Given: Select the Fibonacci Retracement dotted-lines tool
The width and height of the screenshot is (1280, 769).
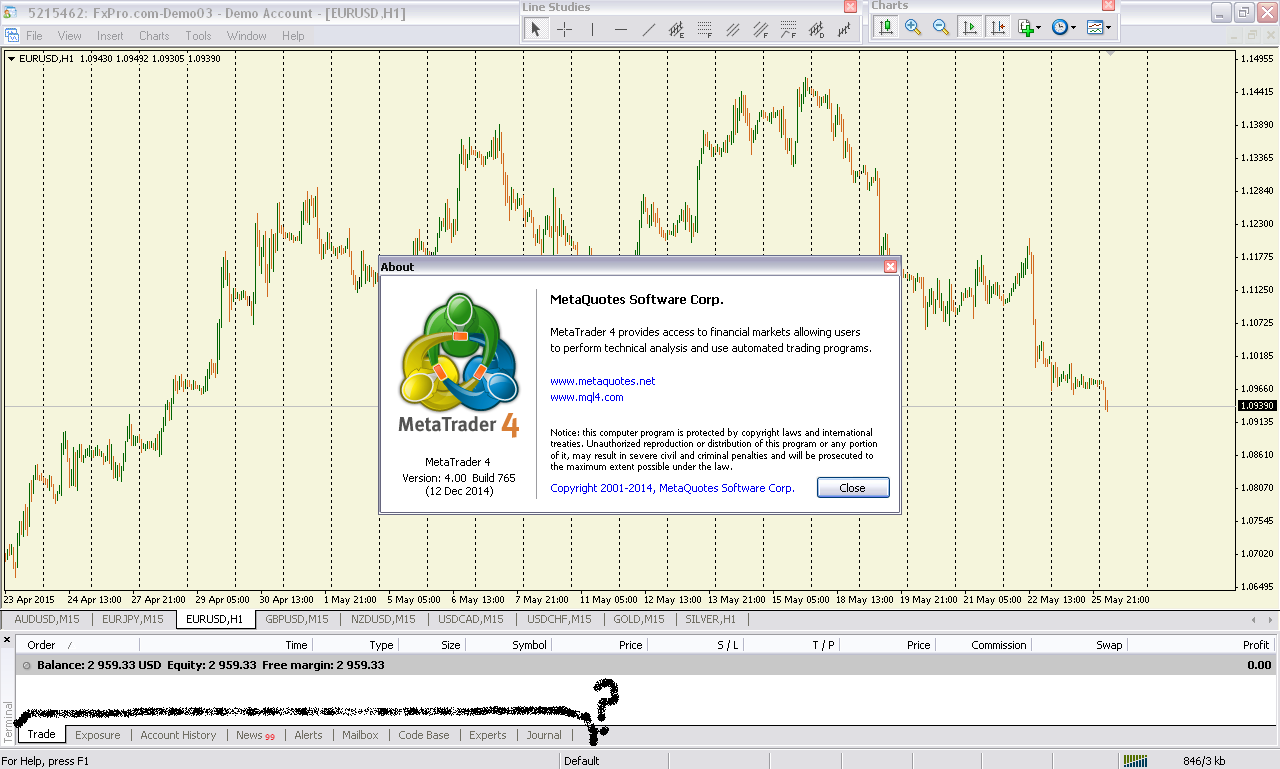Looking at the screenshot, I should [x=705, y=29].
